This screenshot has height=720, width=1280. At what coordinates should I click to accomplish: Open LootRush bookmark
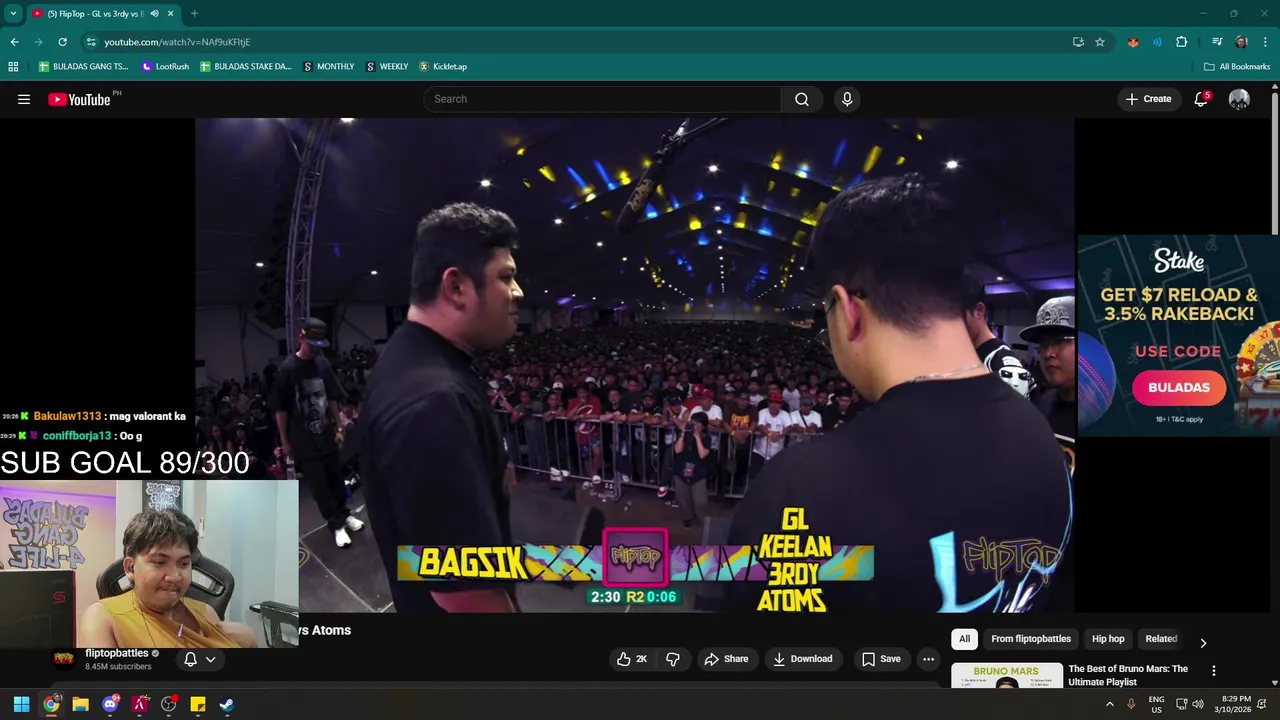(x=165, y=66)
